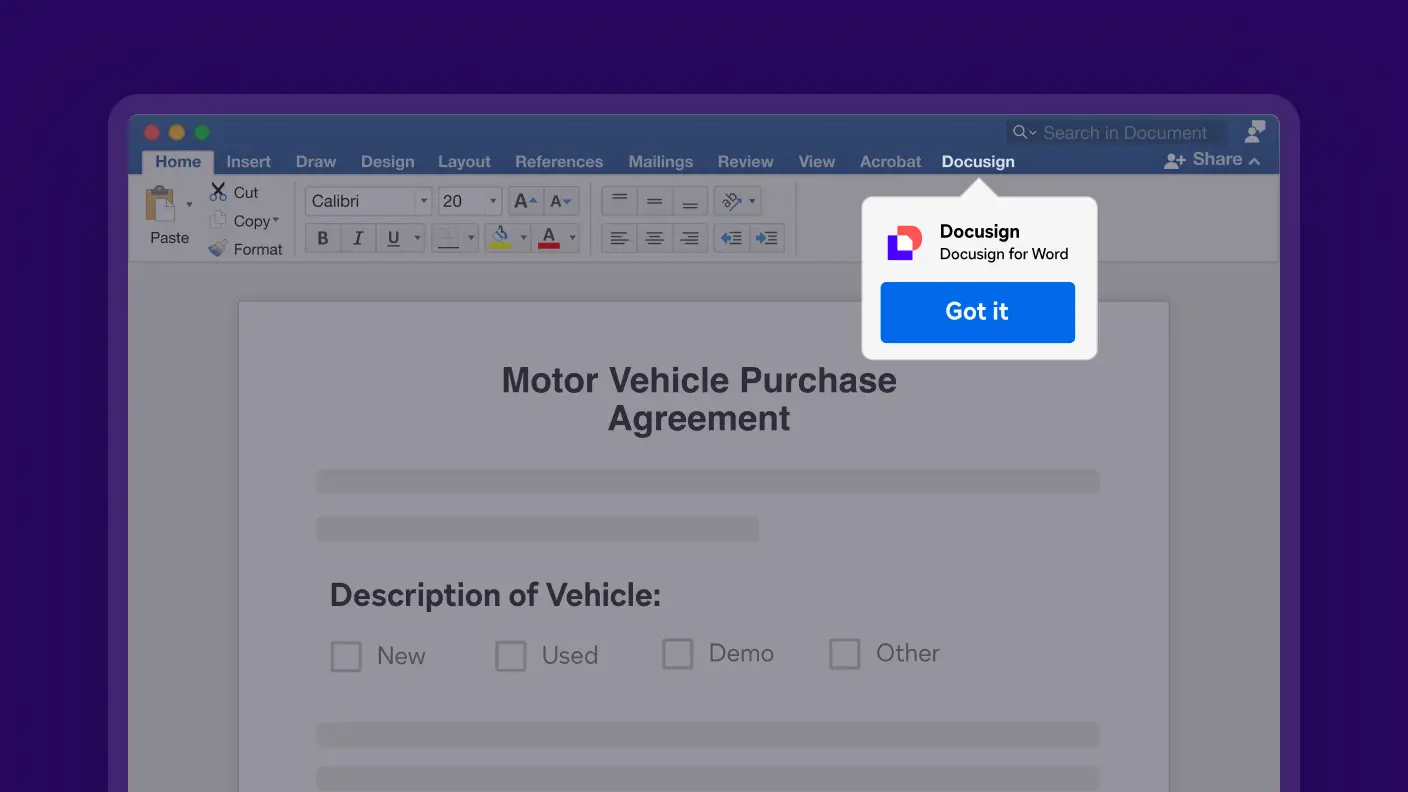Expand the text orientation dropdown arrow

click(752, 201)
